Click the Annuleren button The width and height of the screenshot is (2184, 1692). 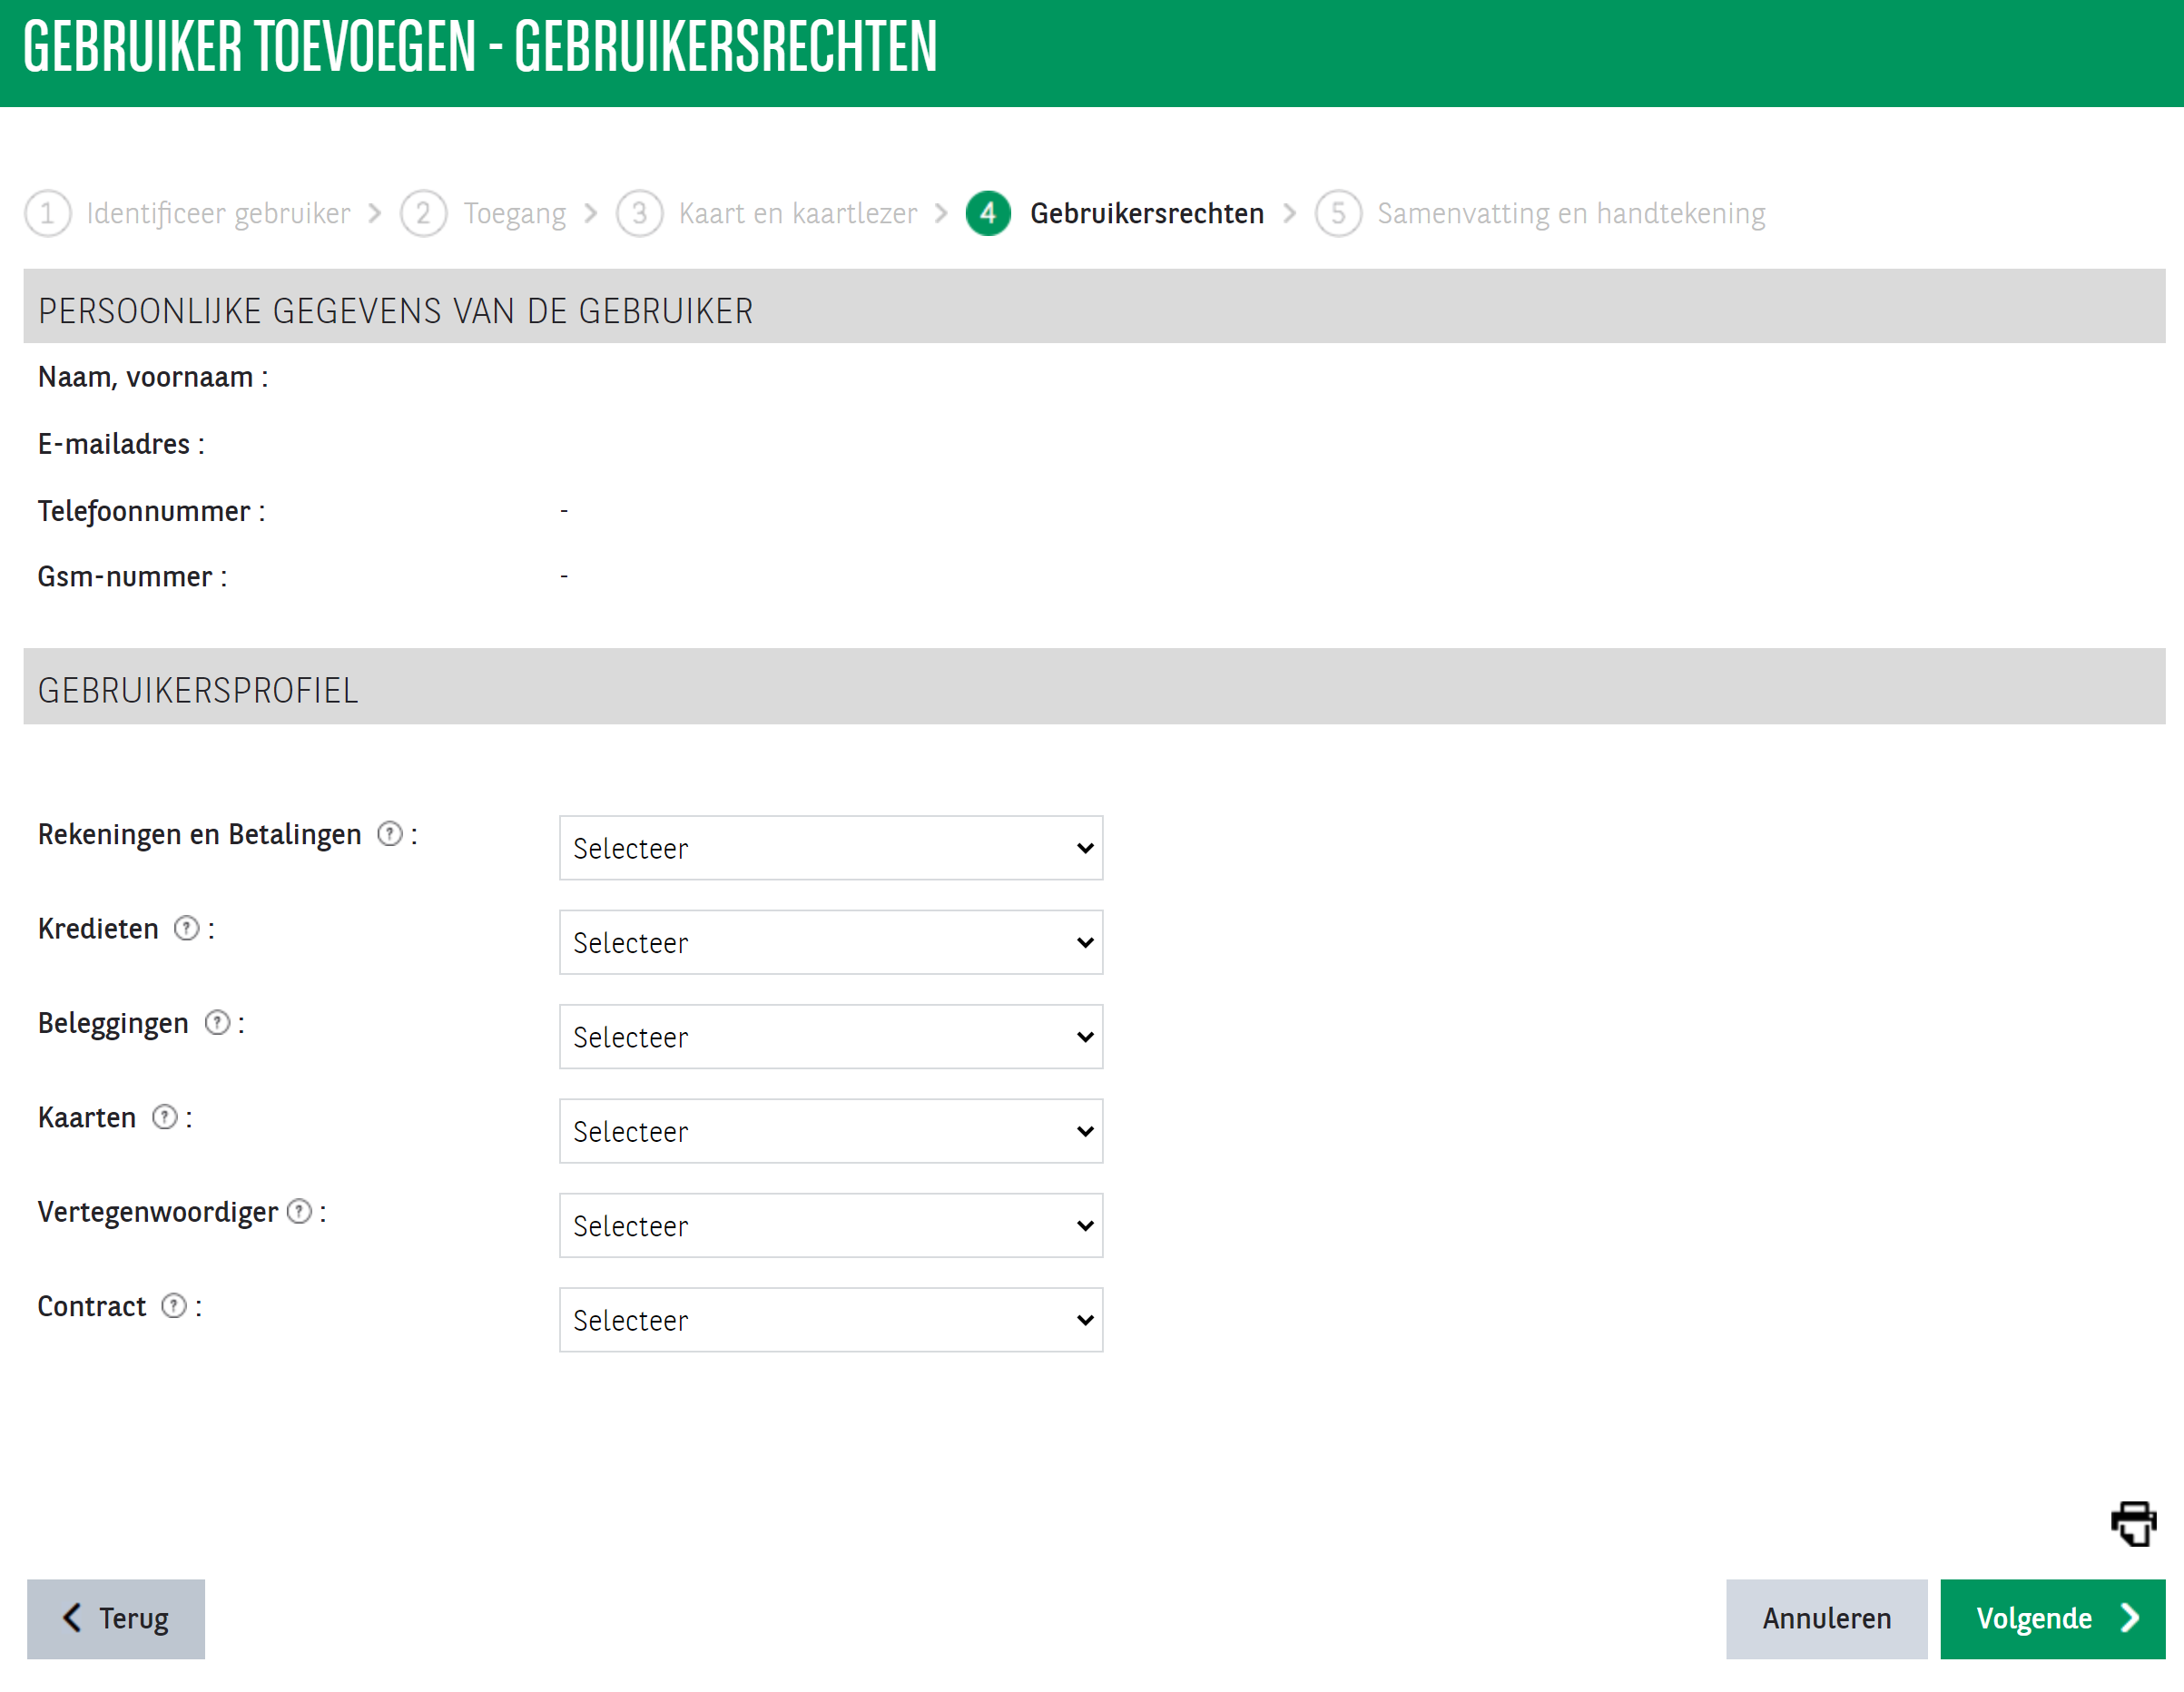1825,1618
